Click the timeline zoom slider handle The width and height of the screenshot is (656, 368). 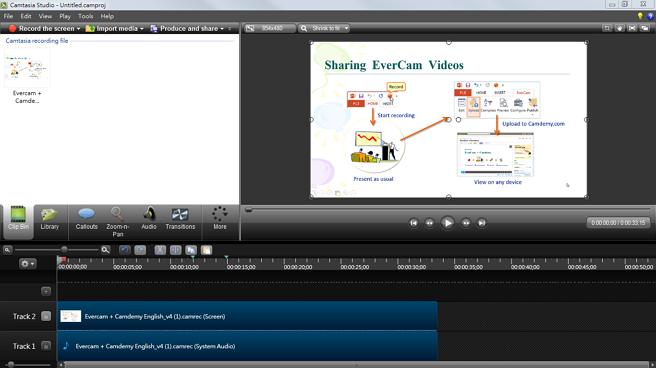(64, 250)
